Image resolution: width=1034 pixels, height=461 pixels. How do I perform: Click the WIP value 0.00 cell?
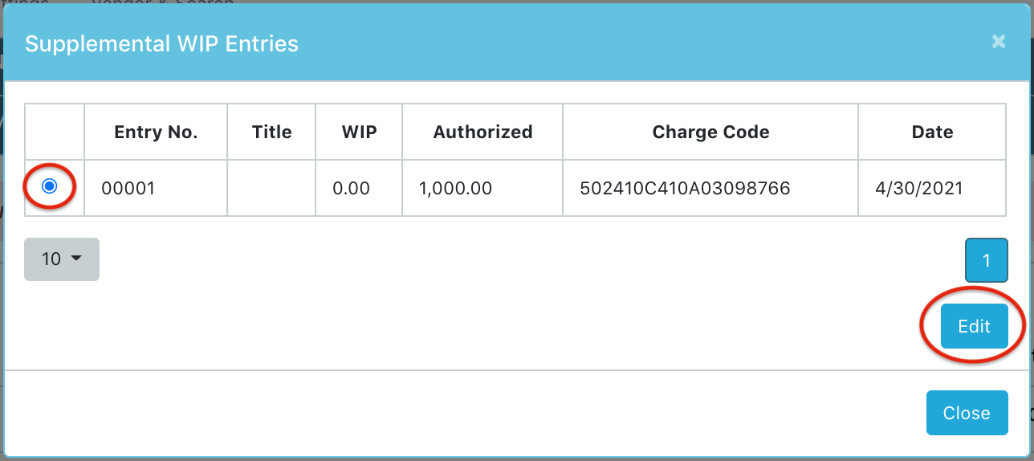[x=359, y=189]
